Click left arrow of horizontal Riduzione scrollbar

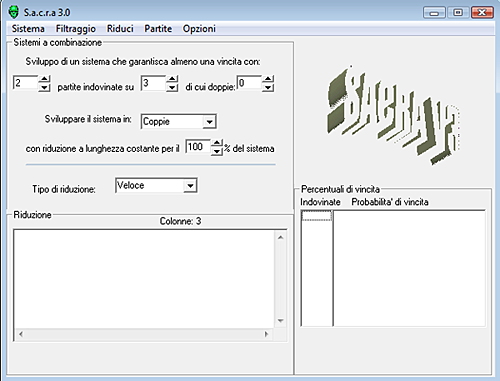click(x=21, y=334)
